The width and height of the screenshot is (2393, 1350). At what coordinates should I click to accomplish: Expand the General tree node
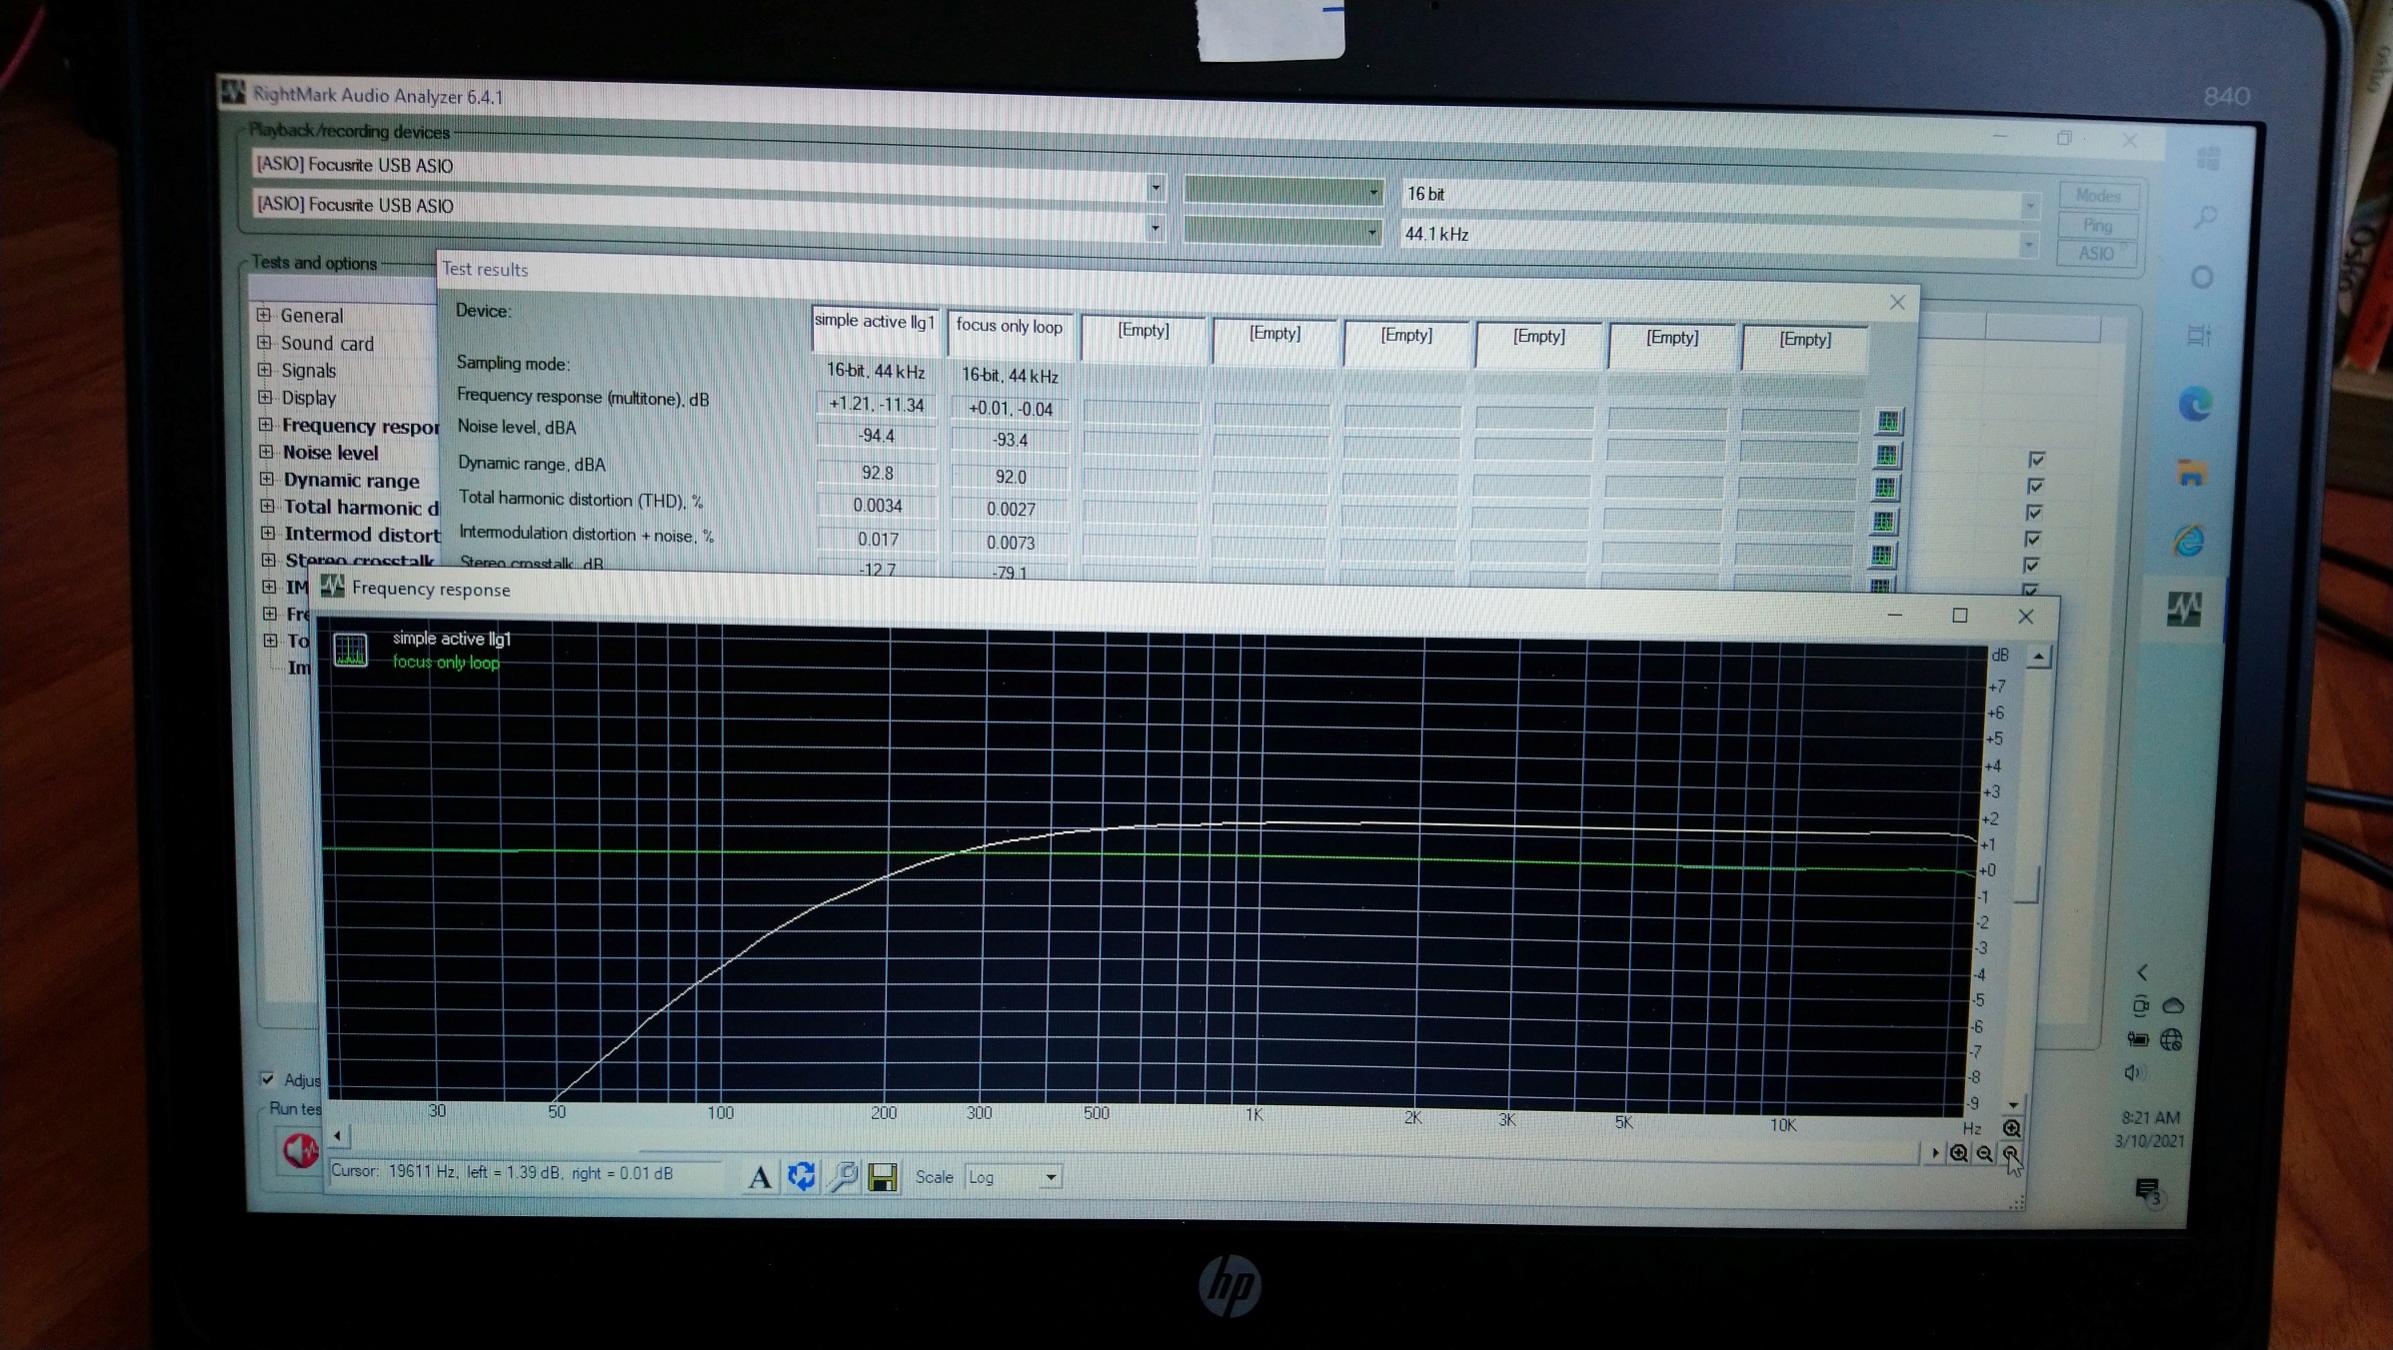[x=264, y=314]
